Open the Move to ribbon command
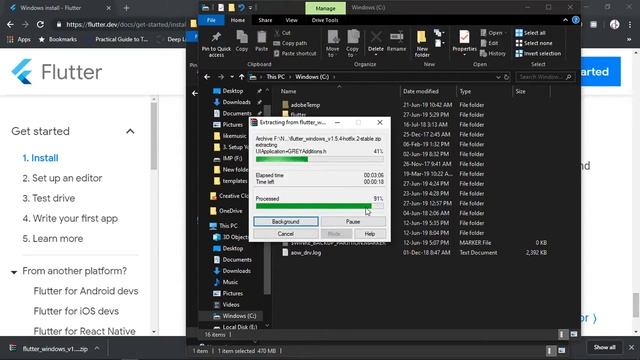This screenshot has width=640, height=360. coord(333,43)
